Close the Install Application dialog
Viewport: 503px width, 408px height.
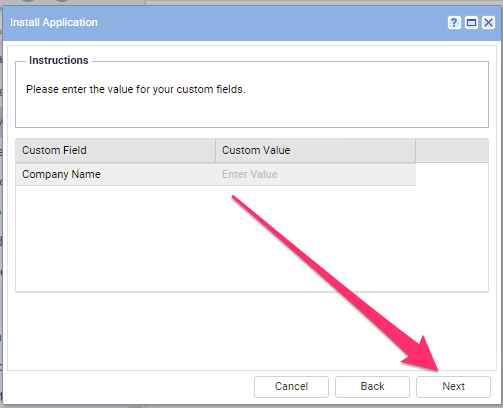[x=488, y=23]
